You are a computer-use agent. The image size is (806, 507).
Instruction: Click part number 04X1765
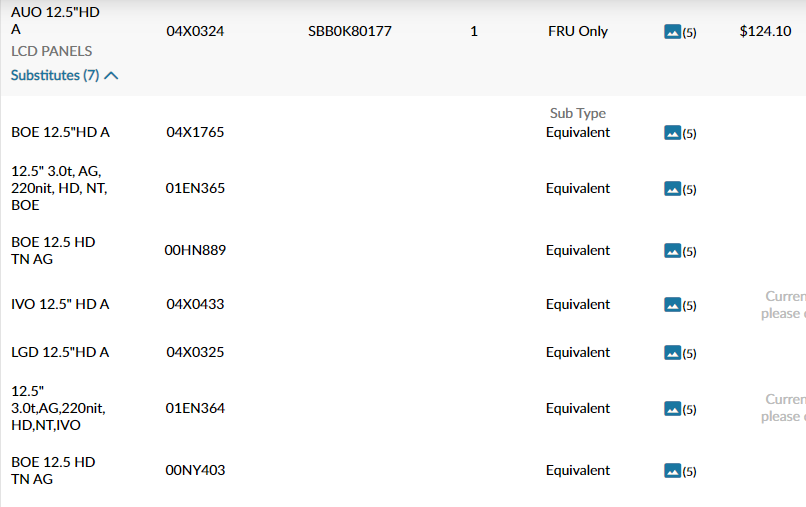(195, 132)
